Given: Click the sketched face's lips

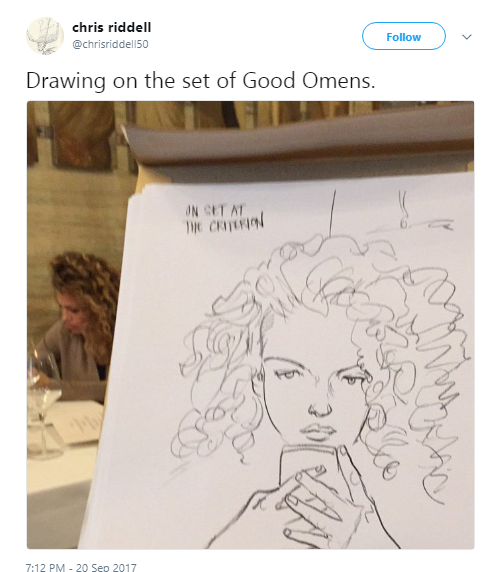Looking at the screenshot, I should (317, 431).
